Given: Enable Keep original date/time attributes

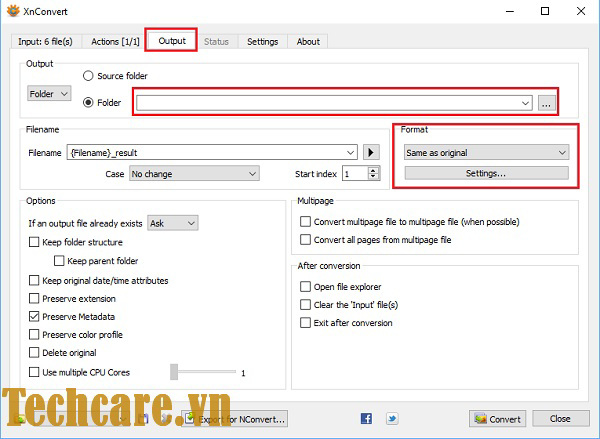Looking at the screenshot, I should 34,281.
